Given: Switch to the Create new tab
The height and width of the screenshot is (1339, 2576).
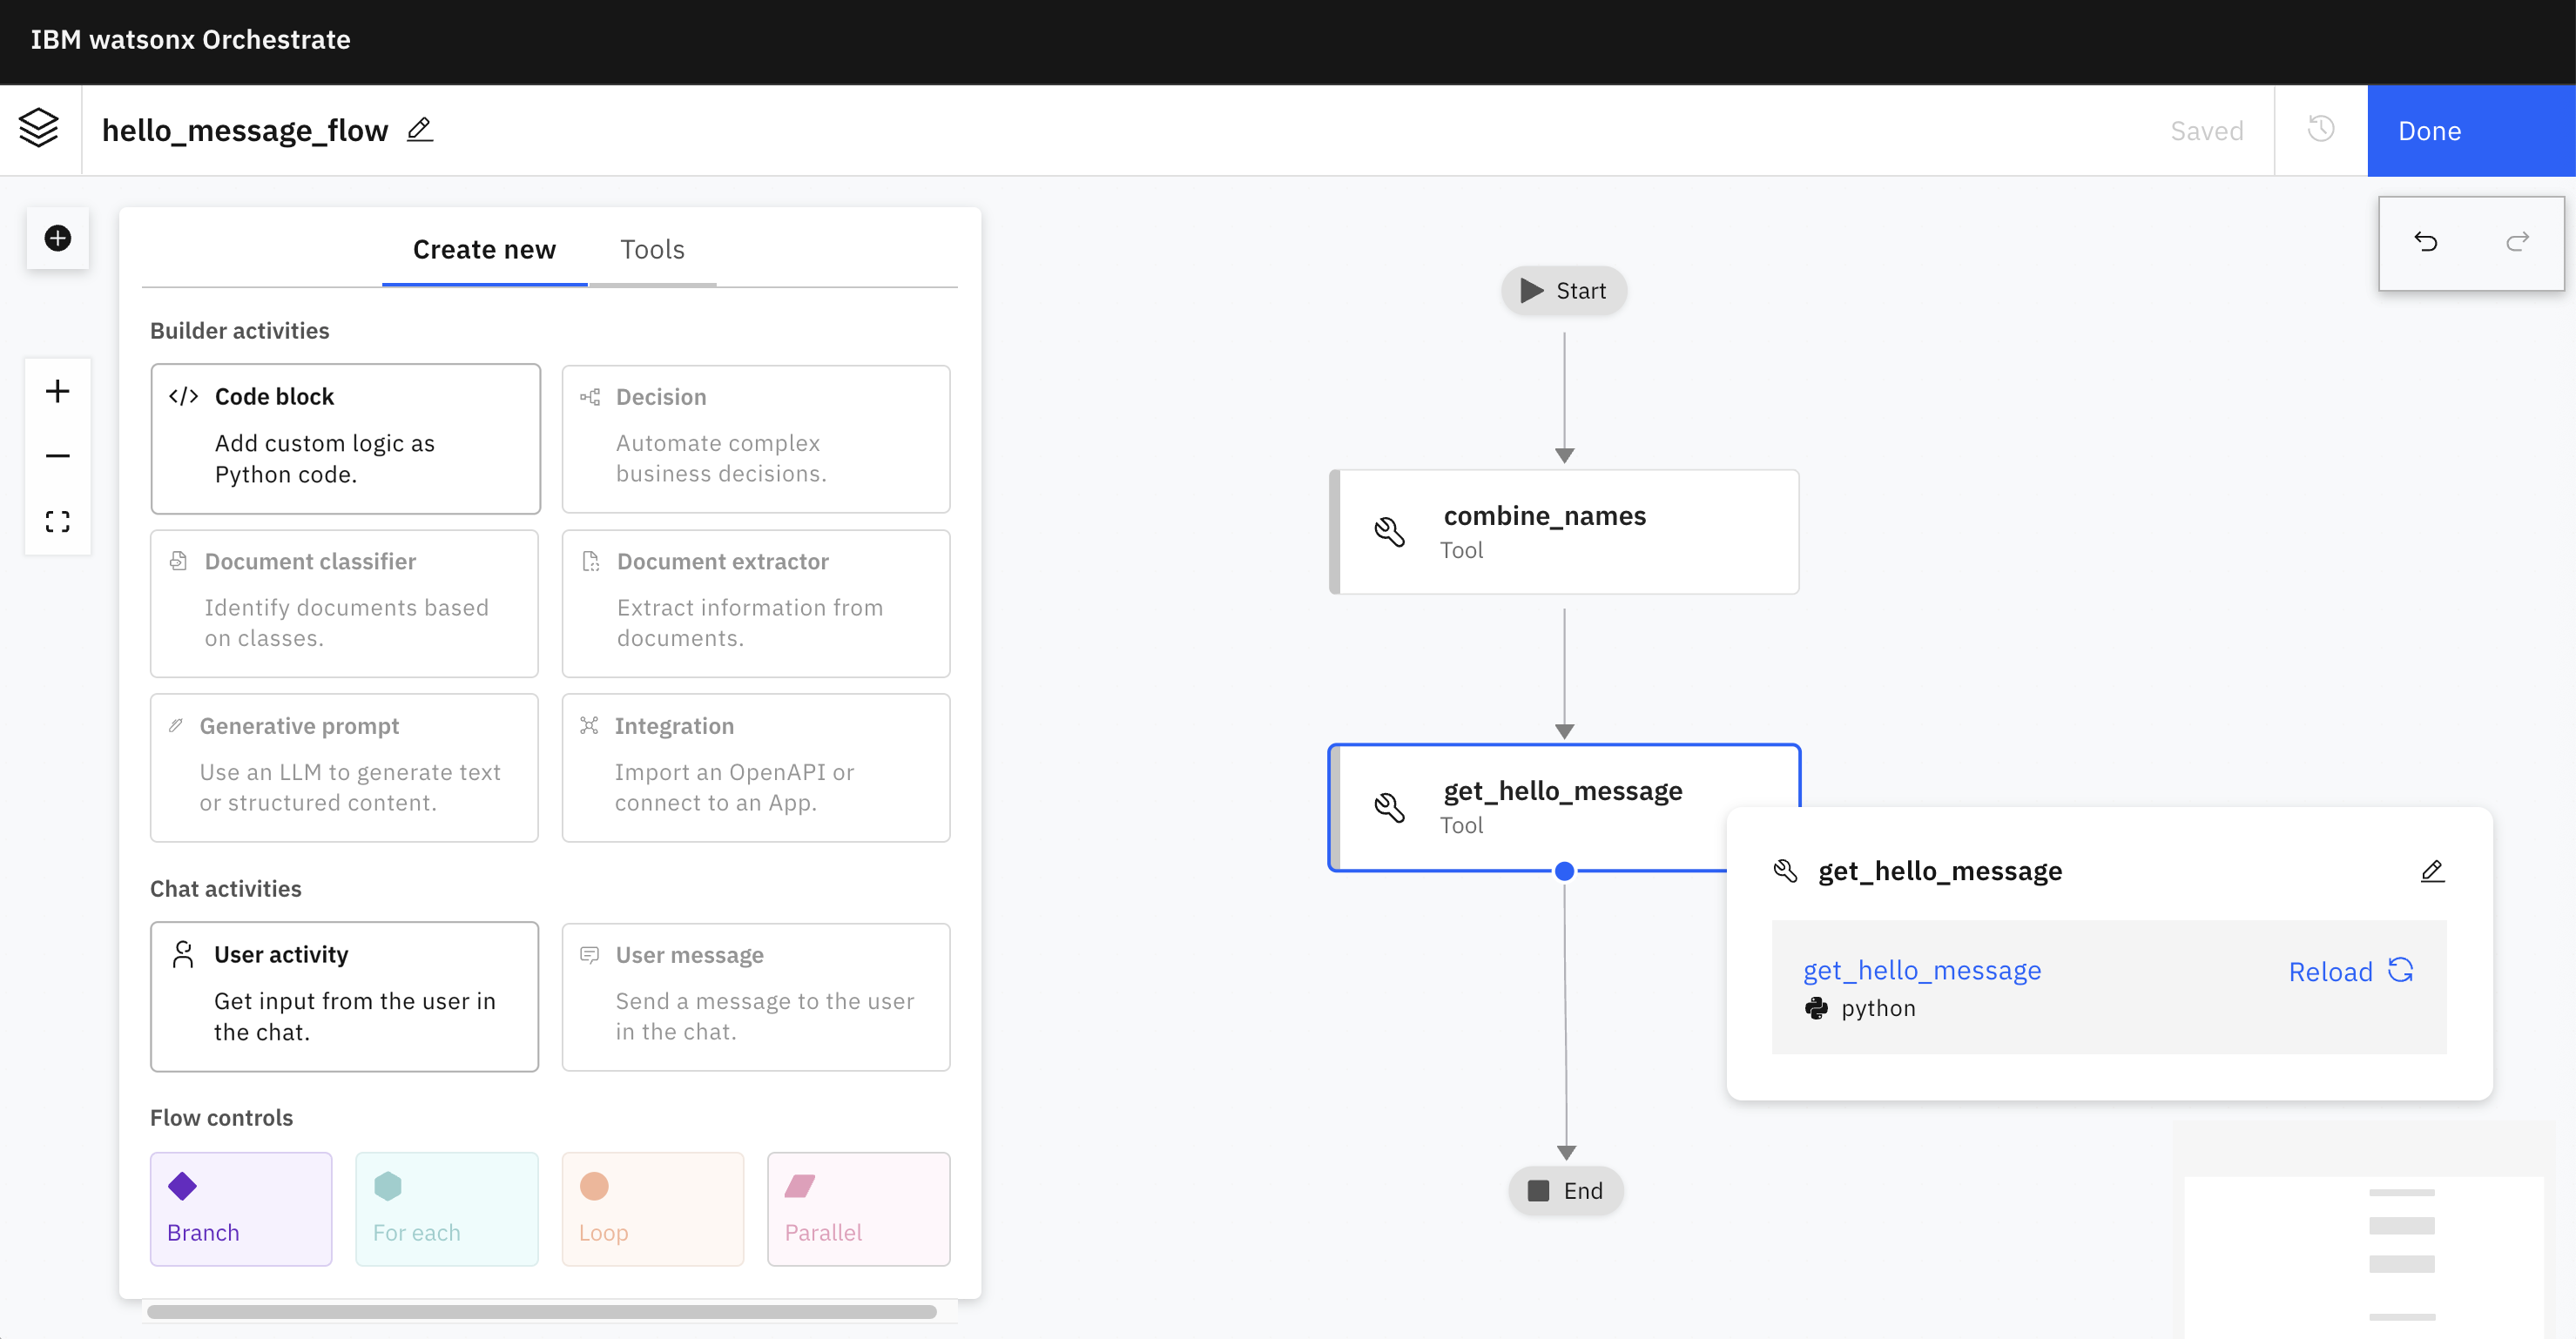Looking at the screenshot, I should tap(484, 249).
